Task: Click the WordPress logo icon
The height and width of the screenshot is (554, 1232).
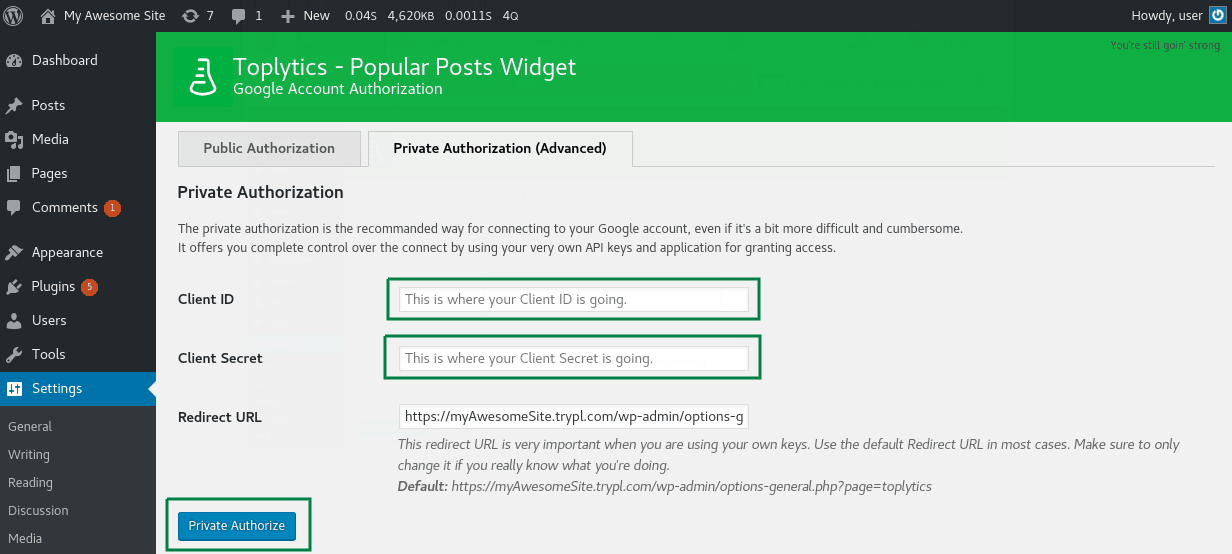Action: click(14, 16)
